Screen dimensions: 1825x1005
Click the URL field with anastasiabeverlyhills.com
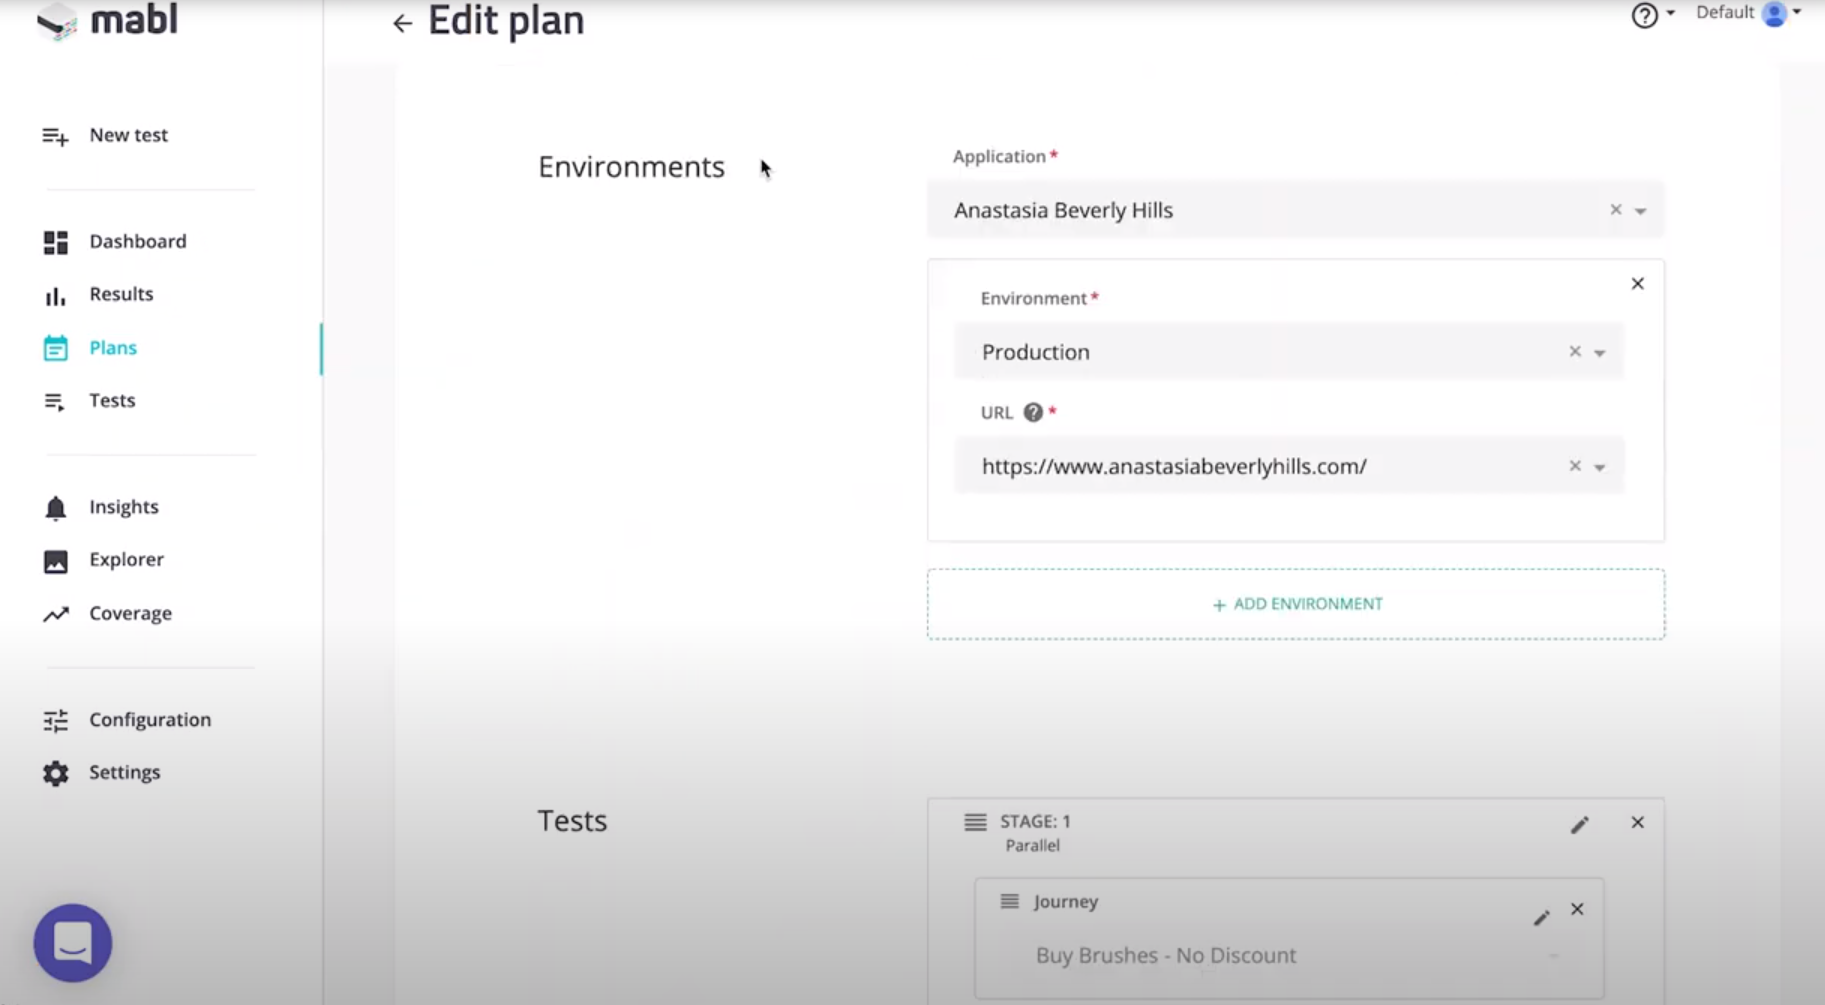pyautogui.click(x=1288, y=466)
